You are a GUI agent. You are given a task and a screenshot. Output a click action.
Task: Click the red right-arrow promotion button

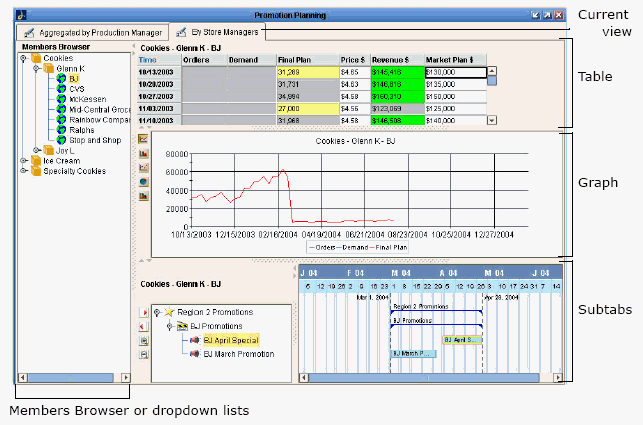pyautogui.click(x=144, y=313)
